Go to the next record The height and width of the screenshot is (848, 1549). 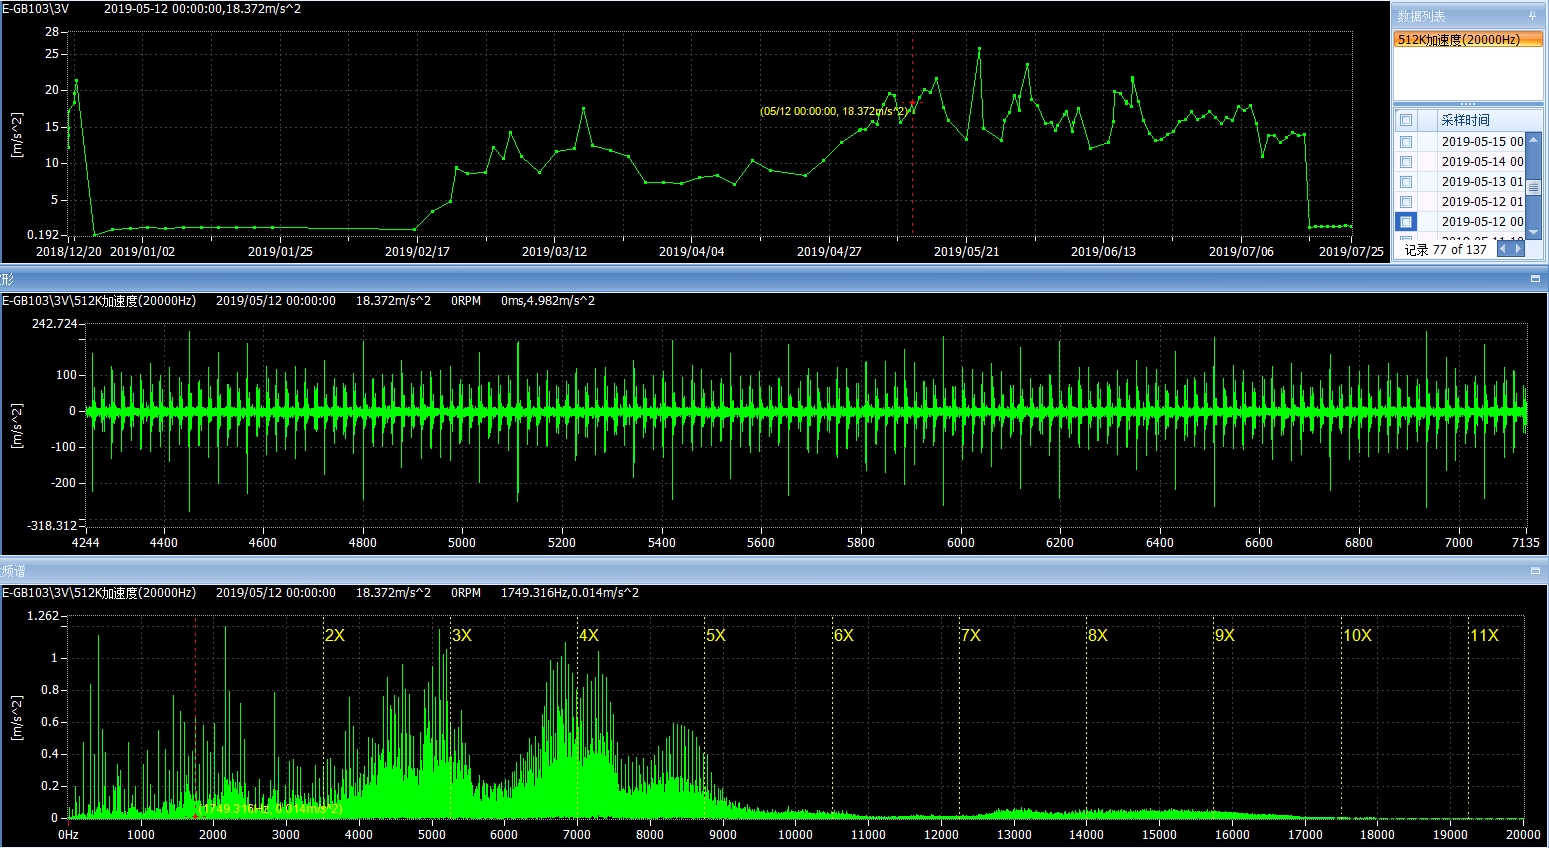pos(1518,249)
